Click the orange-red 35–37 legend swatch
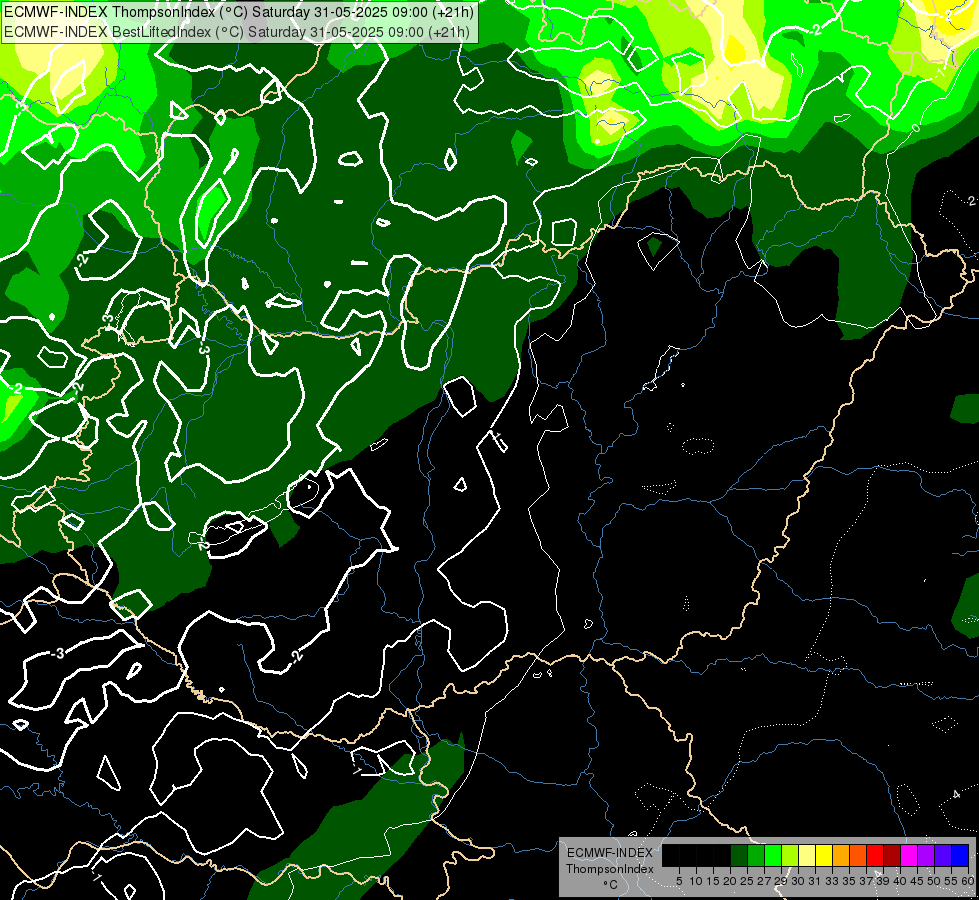The width and height of the screenshot is (979, 900). tap(858, 856)
